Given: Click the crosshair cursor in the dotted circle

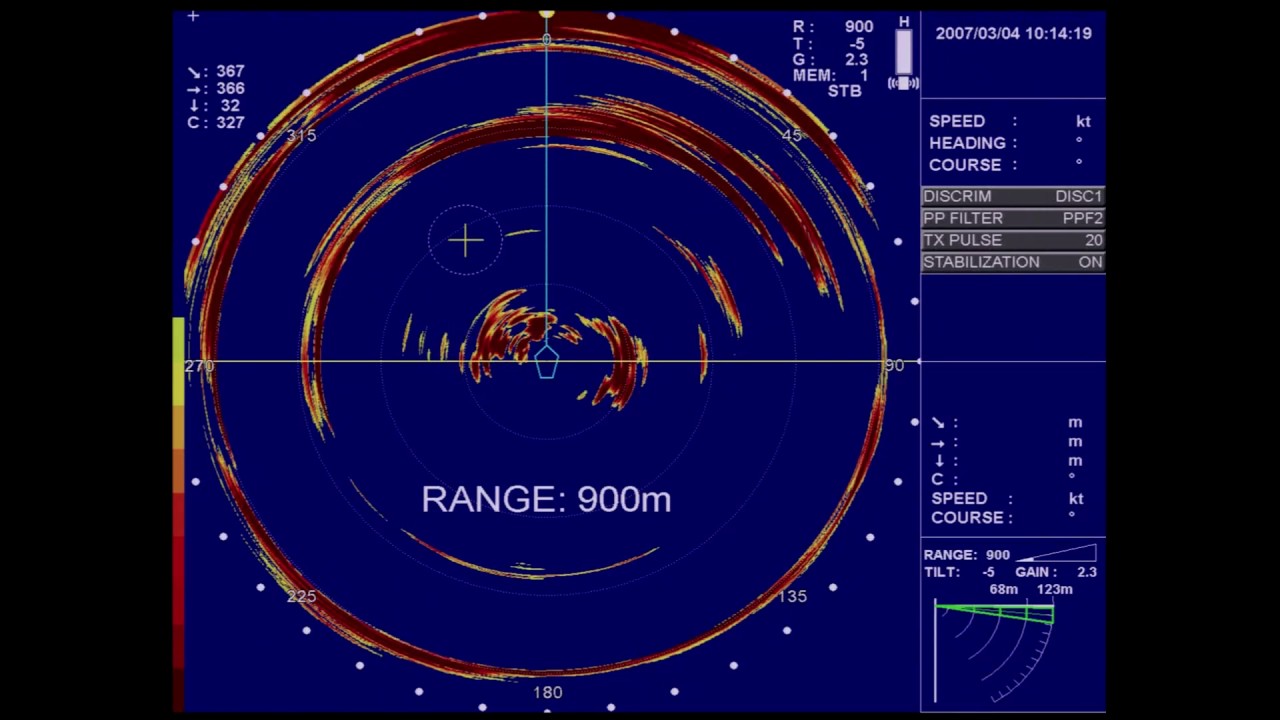Looking at the screenshot, I should (x=465, y=240).
